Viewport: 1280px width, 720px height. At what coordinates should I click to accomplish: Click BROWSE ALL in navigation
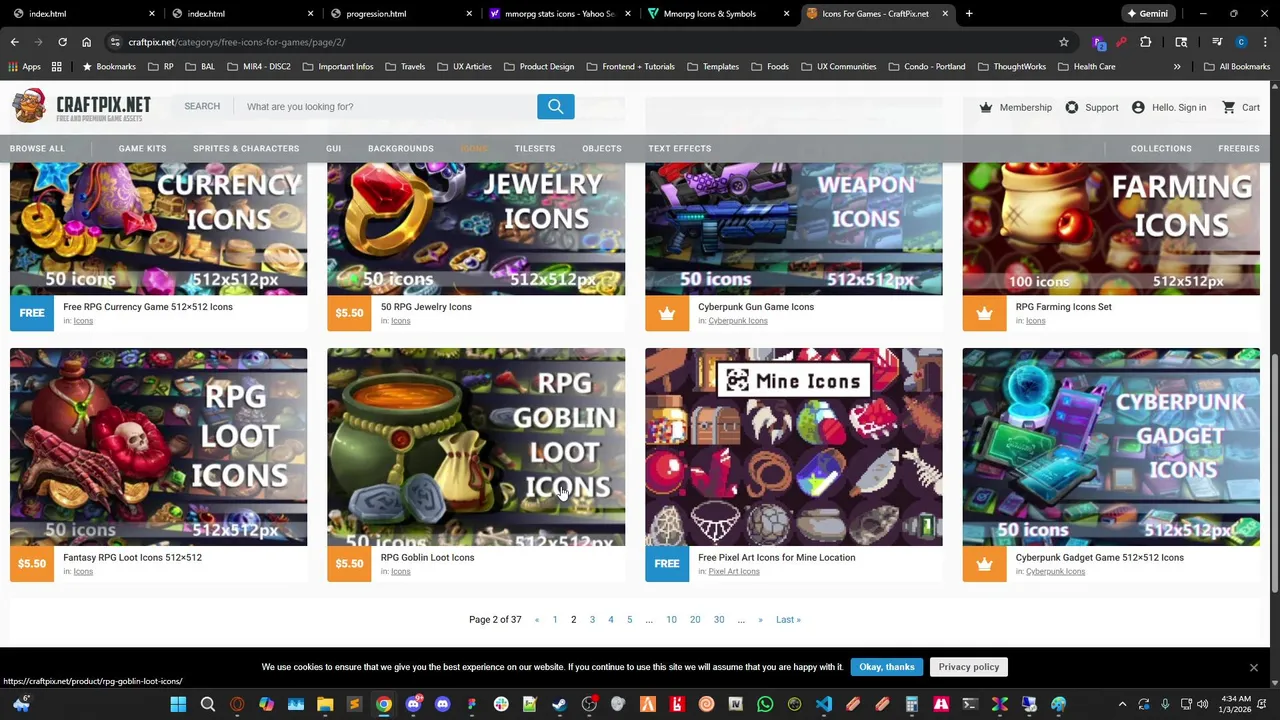[37, 148]
